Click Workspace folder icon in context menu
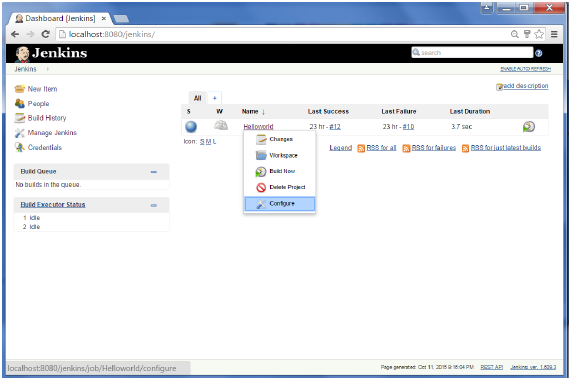The width and height of the screenshot is (569, 378). click(261, 155)
